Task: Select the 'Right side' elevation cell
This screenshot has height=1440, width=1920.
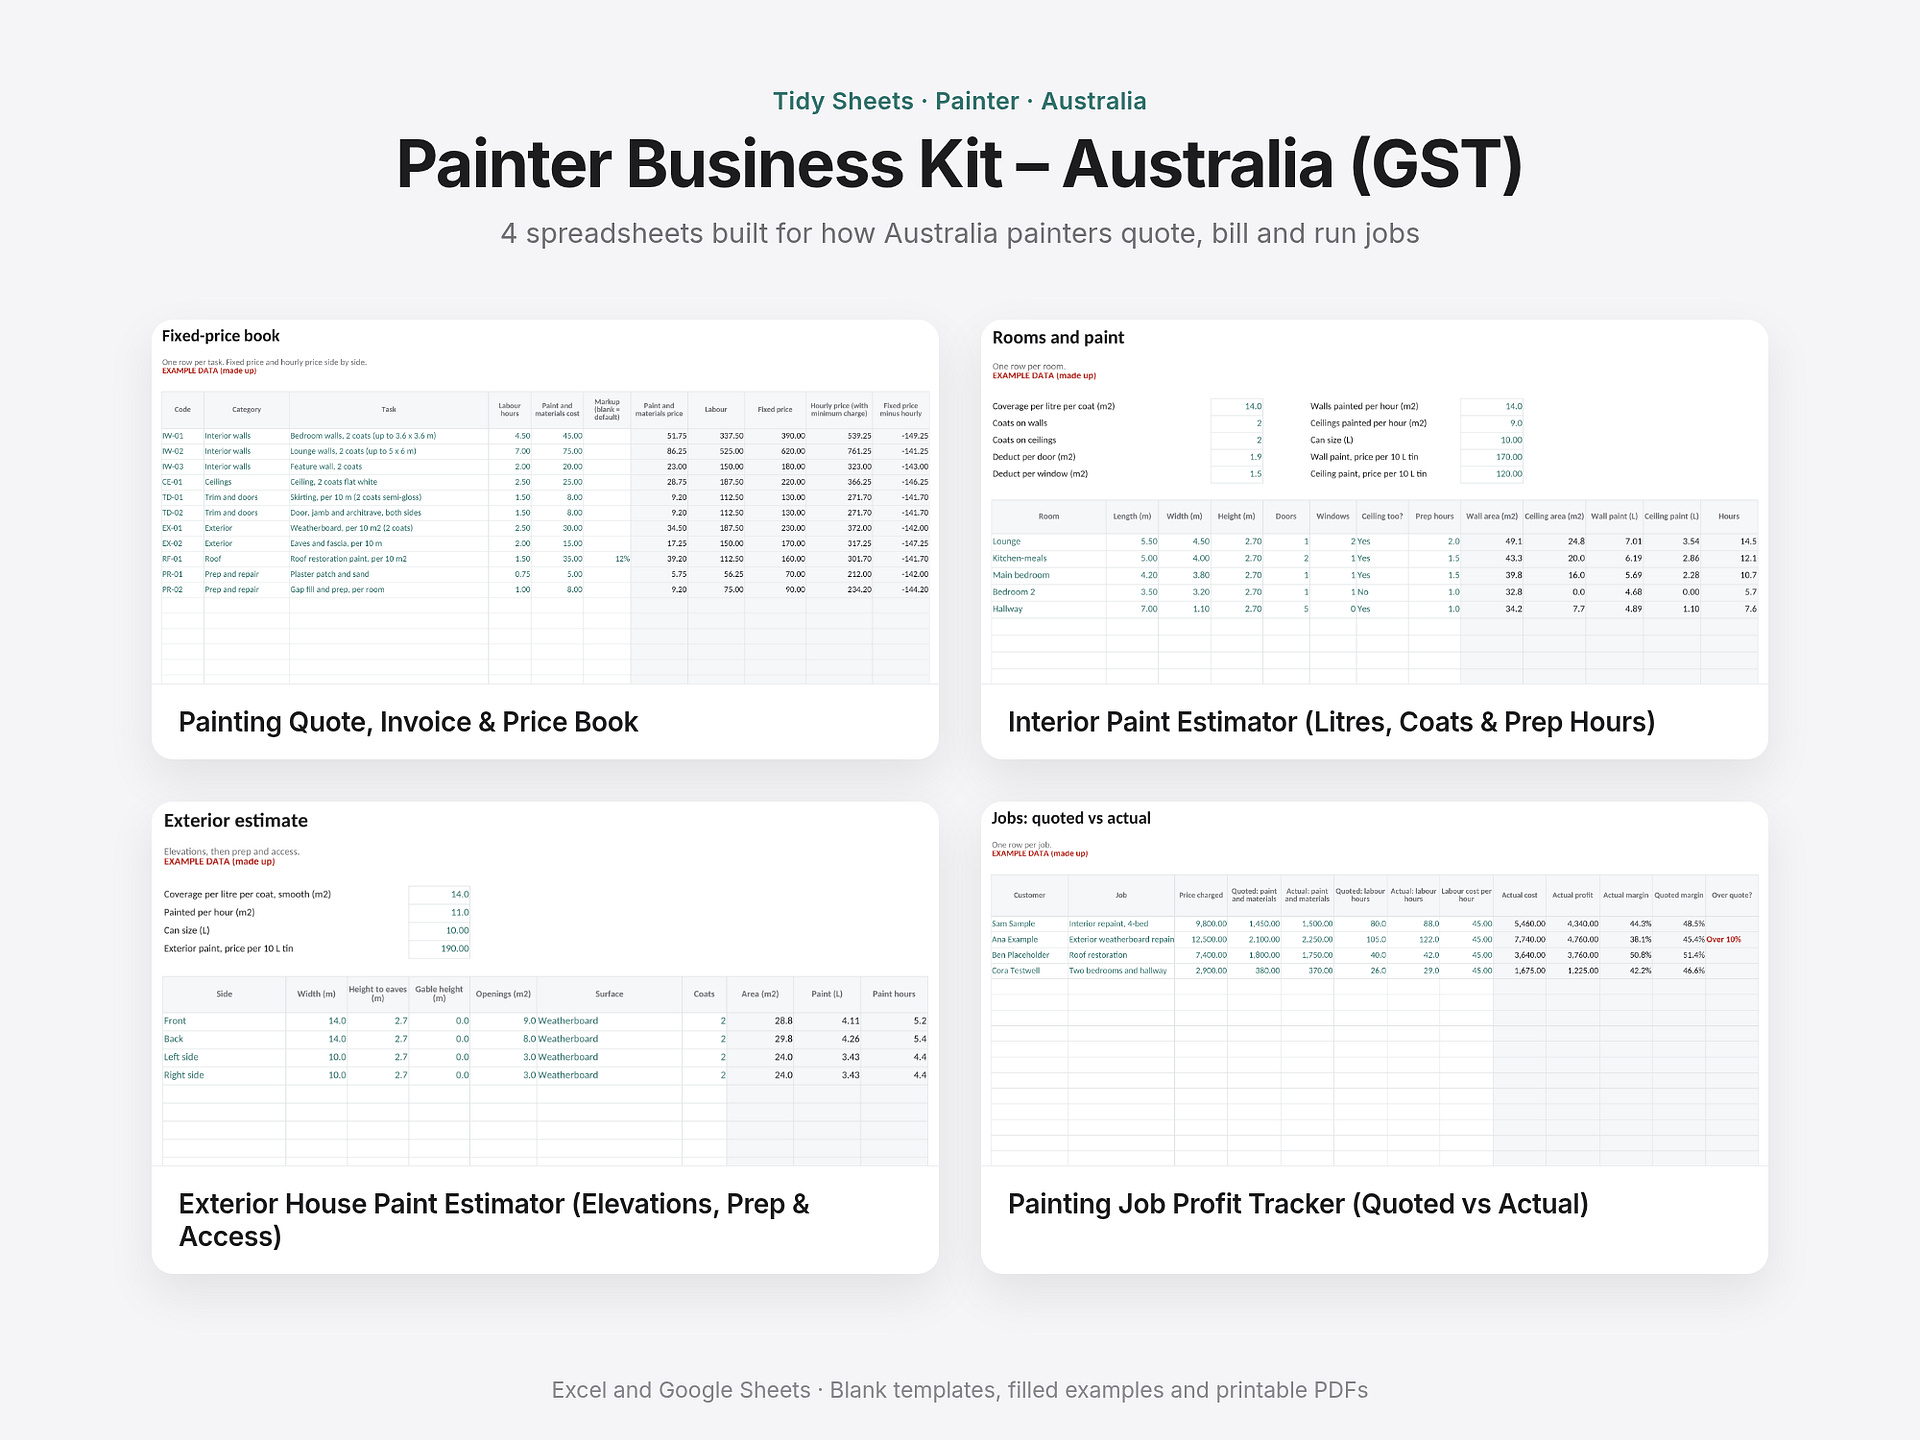Action: [x=224, y=1075]
